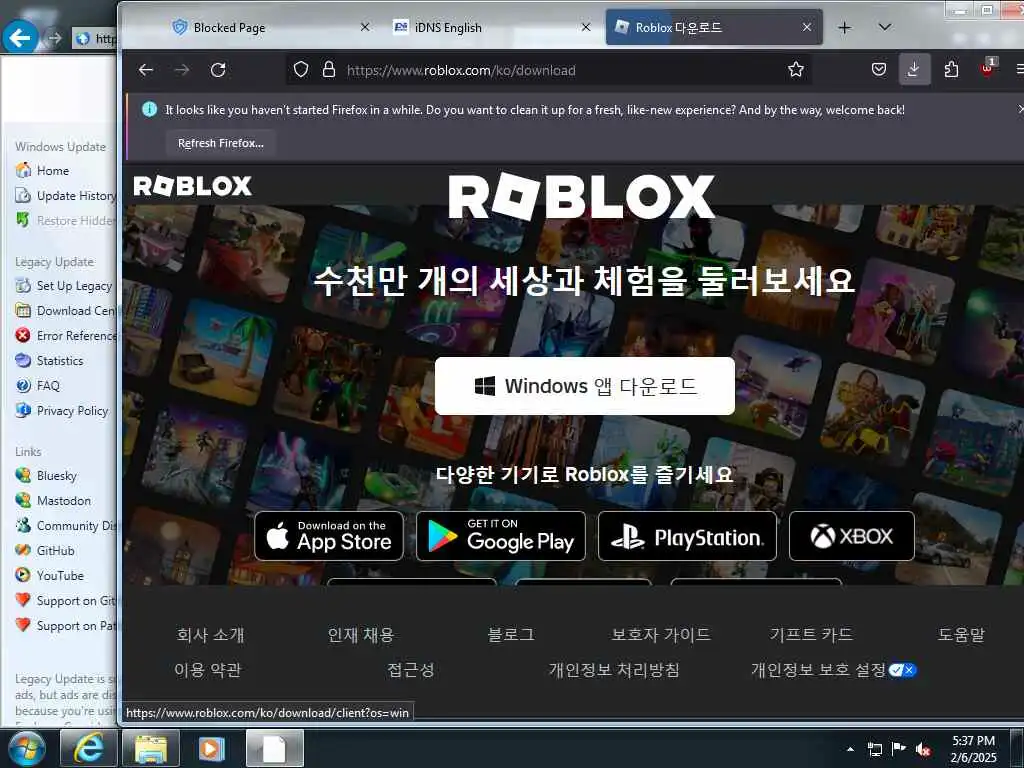Select the Roblox 다운로드 tab

(x=714, y=27)
